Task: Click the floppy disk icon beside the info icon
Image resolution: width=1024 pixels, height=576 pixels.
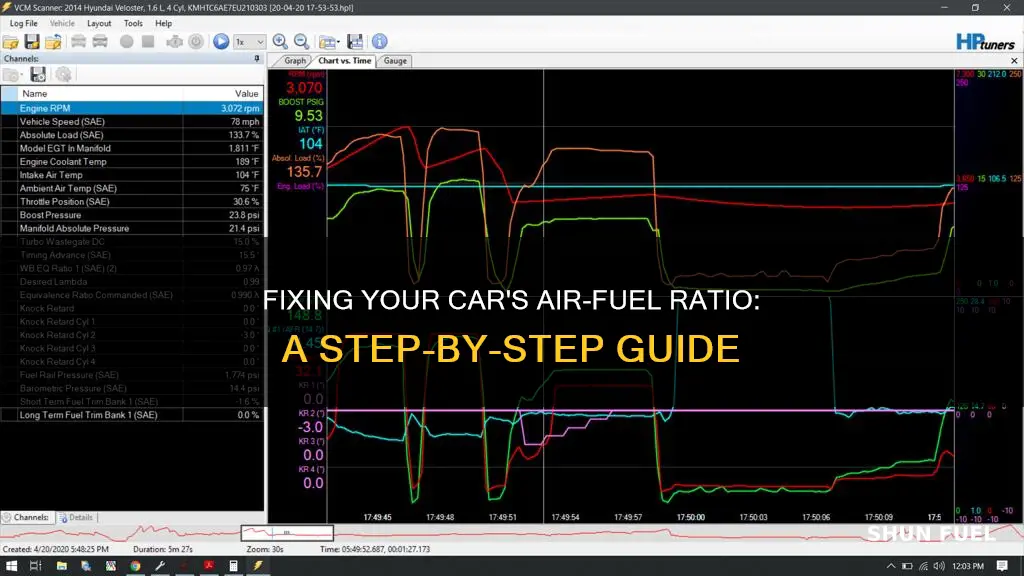Action: point(355,42)
